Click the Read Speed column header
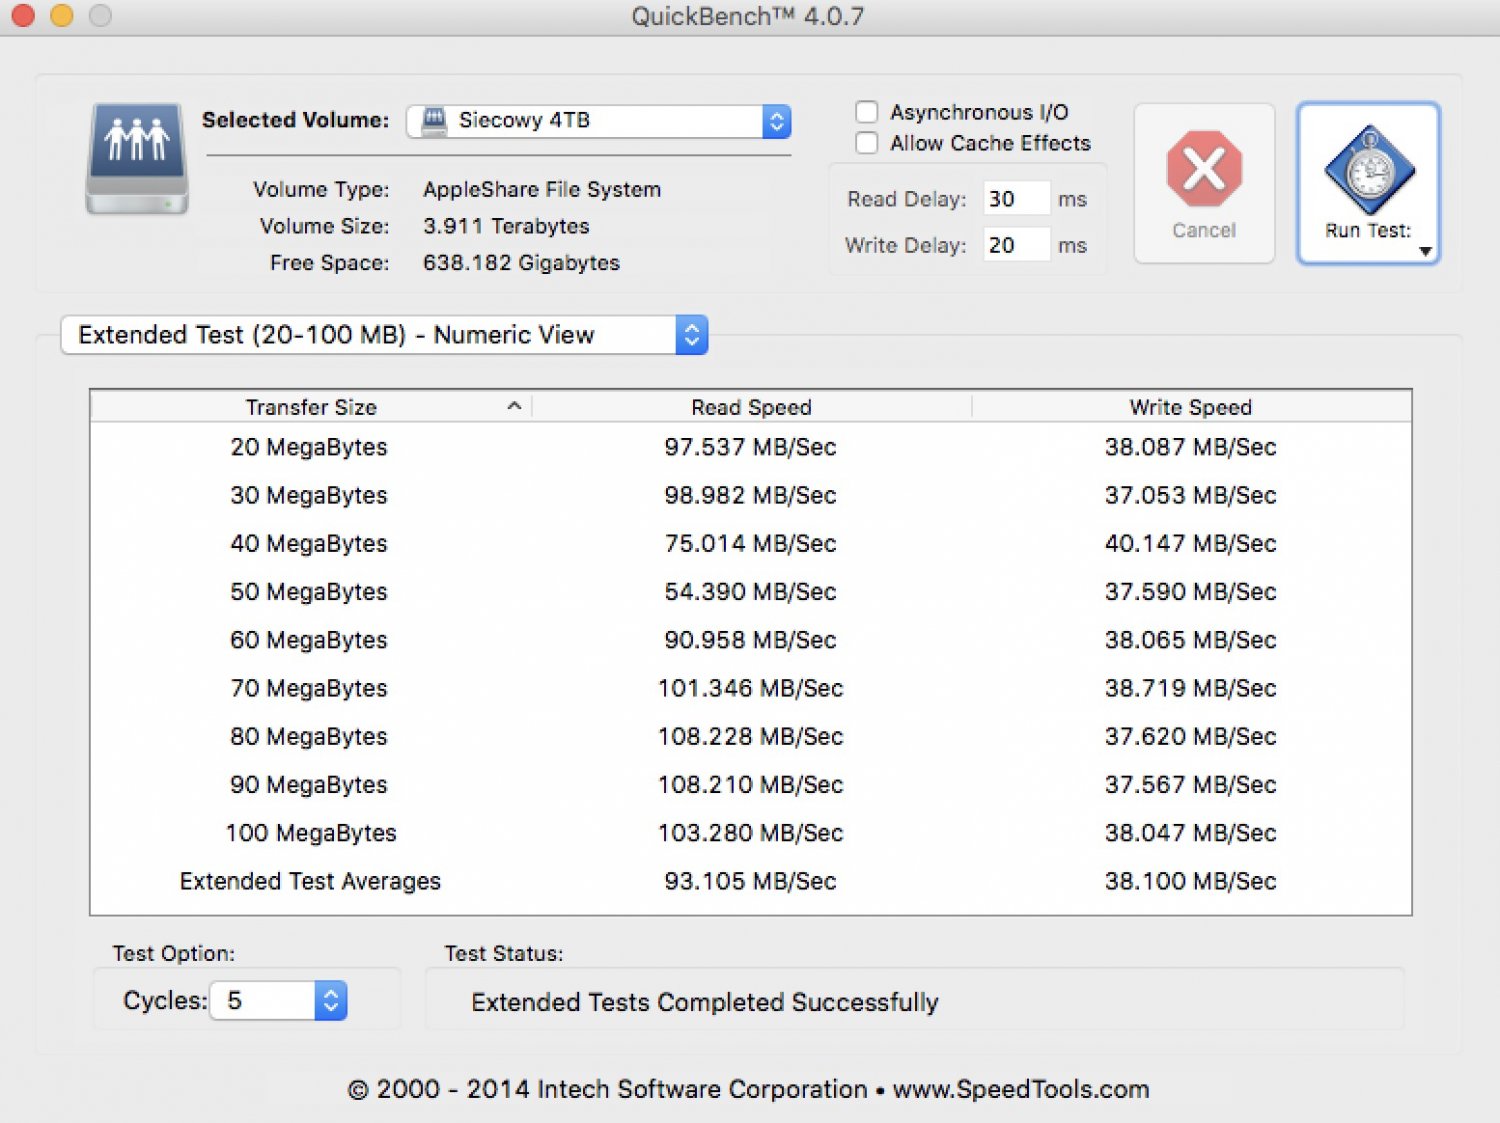Image resolution: width=1500 pixels, height=1123 pixels. [x=751, y=407]
